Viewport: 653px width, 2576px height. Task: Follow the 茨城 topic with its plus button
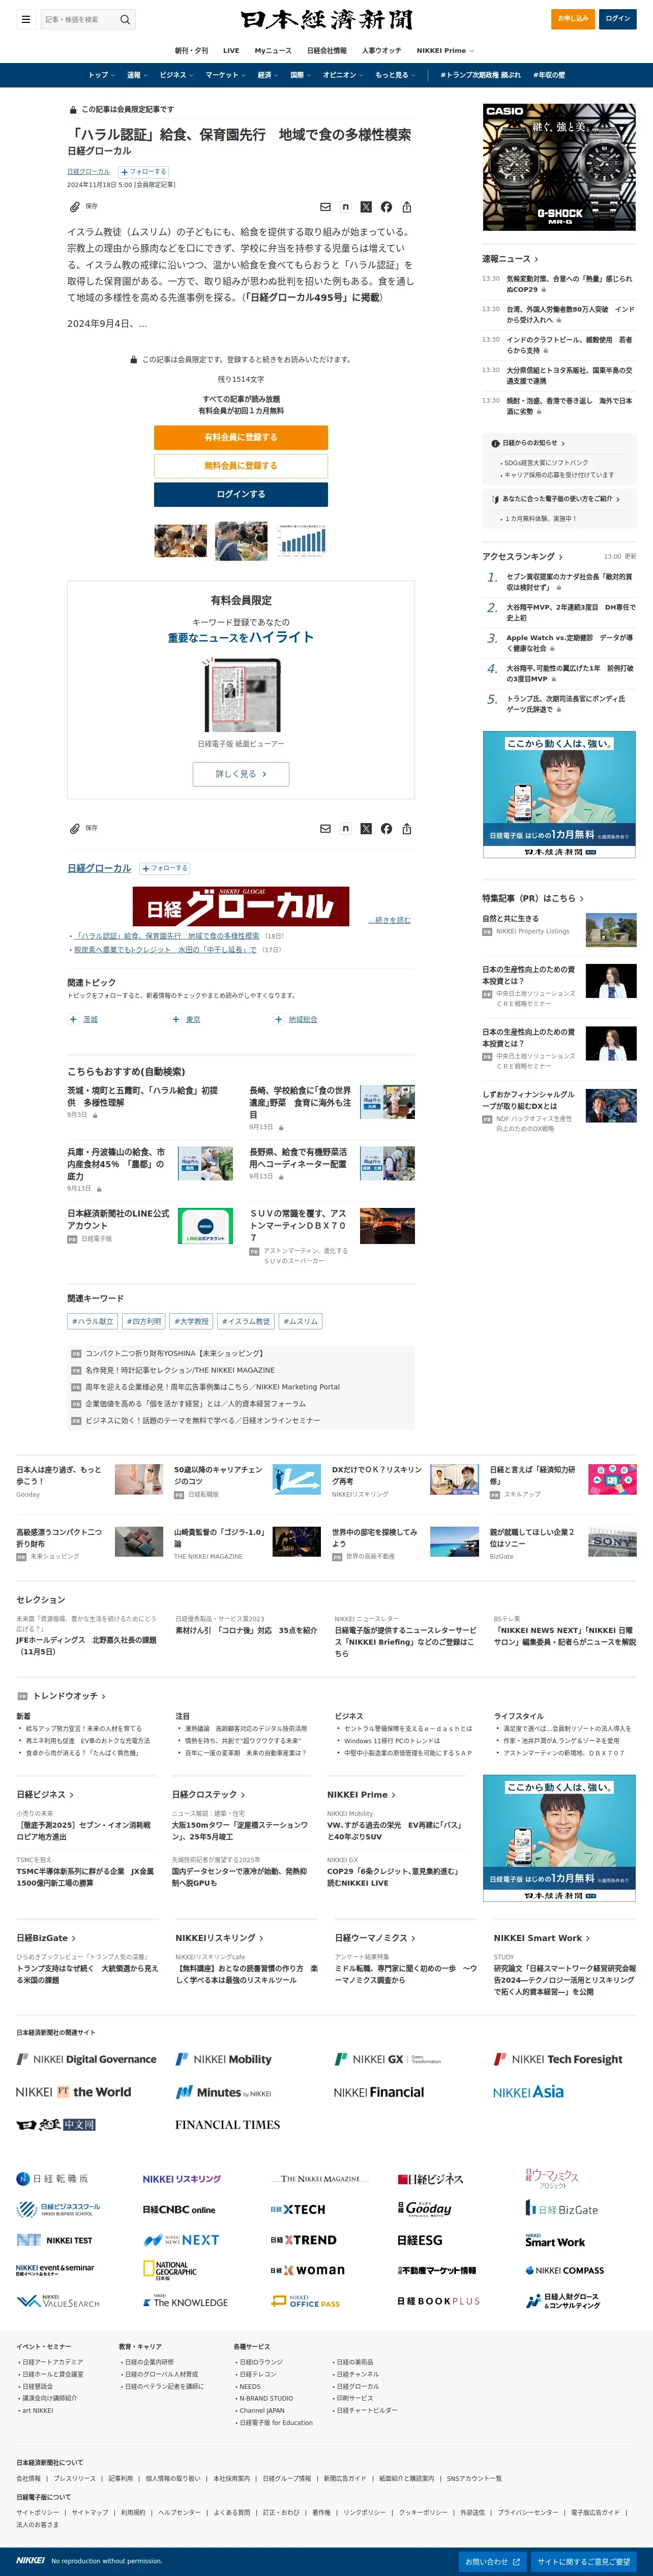coord(73,1019)
